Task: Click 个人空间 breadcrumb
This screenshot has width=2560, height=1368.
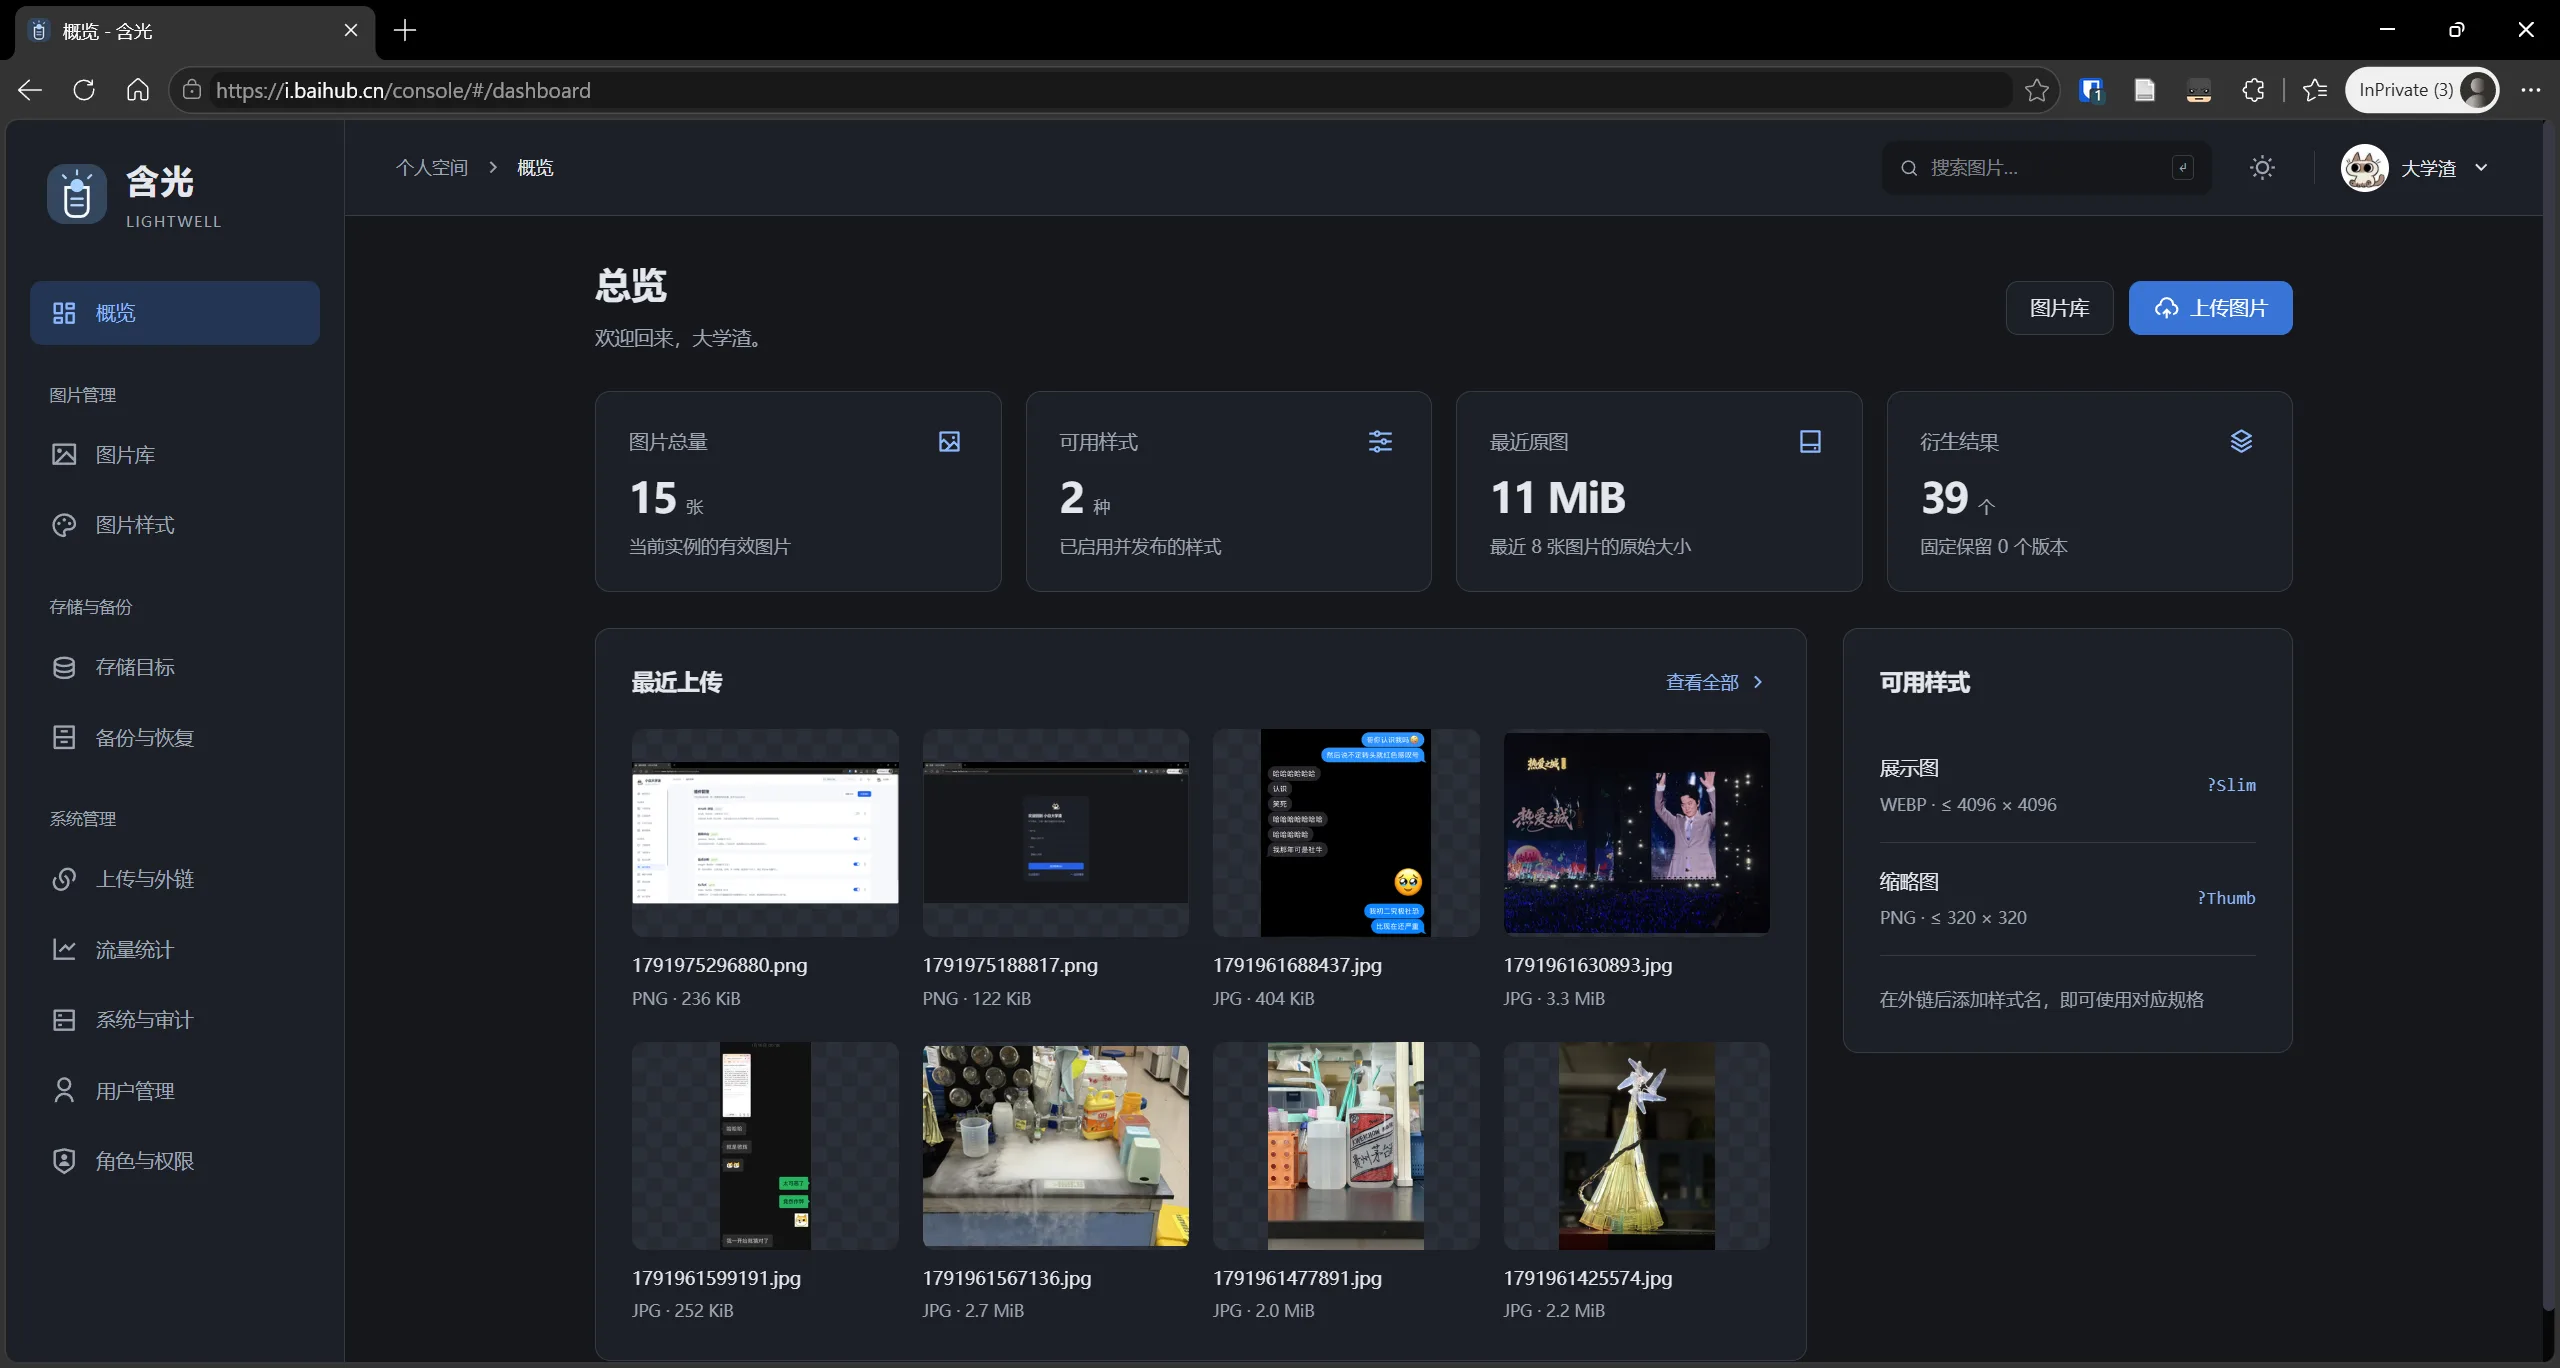Action: coord(432,168)
